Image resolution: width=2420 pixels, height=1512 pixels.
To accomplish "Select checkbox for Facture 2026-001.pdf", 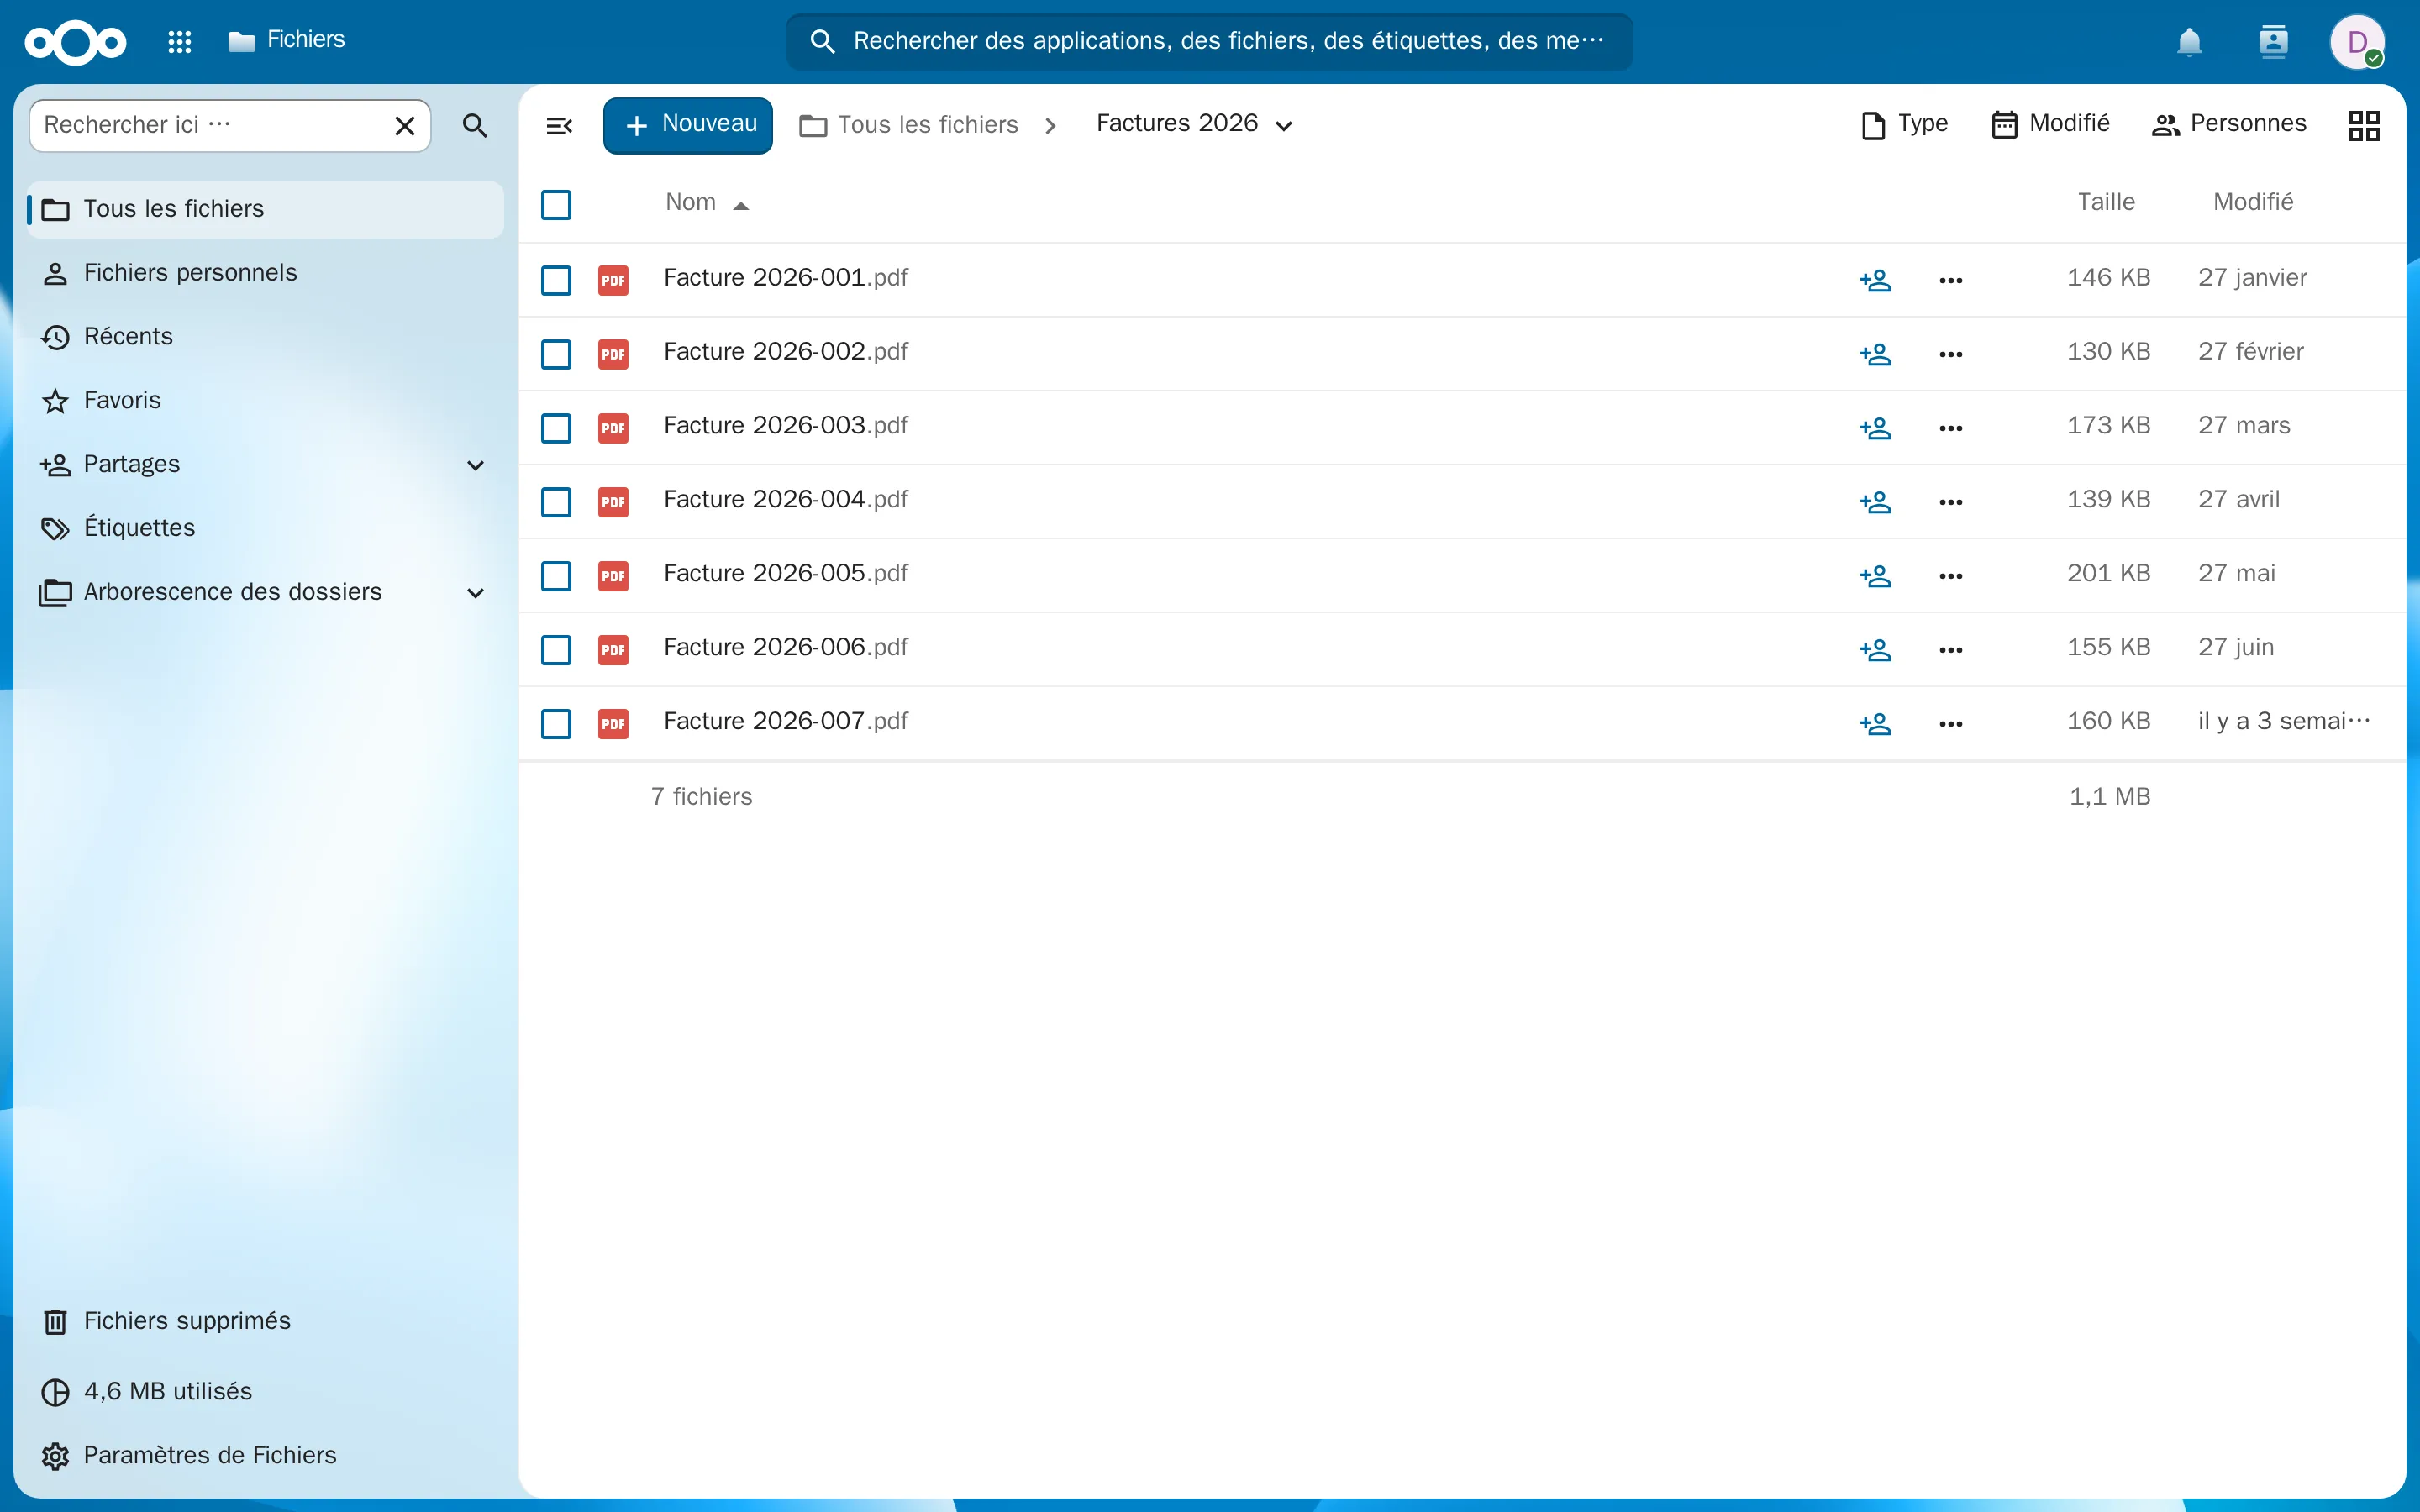I will pyautogui.click(x=556, y=280).
